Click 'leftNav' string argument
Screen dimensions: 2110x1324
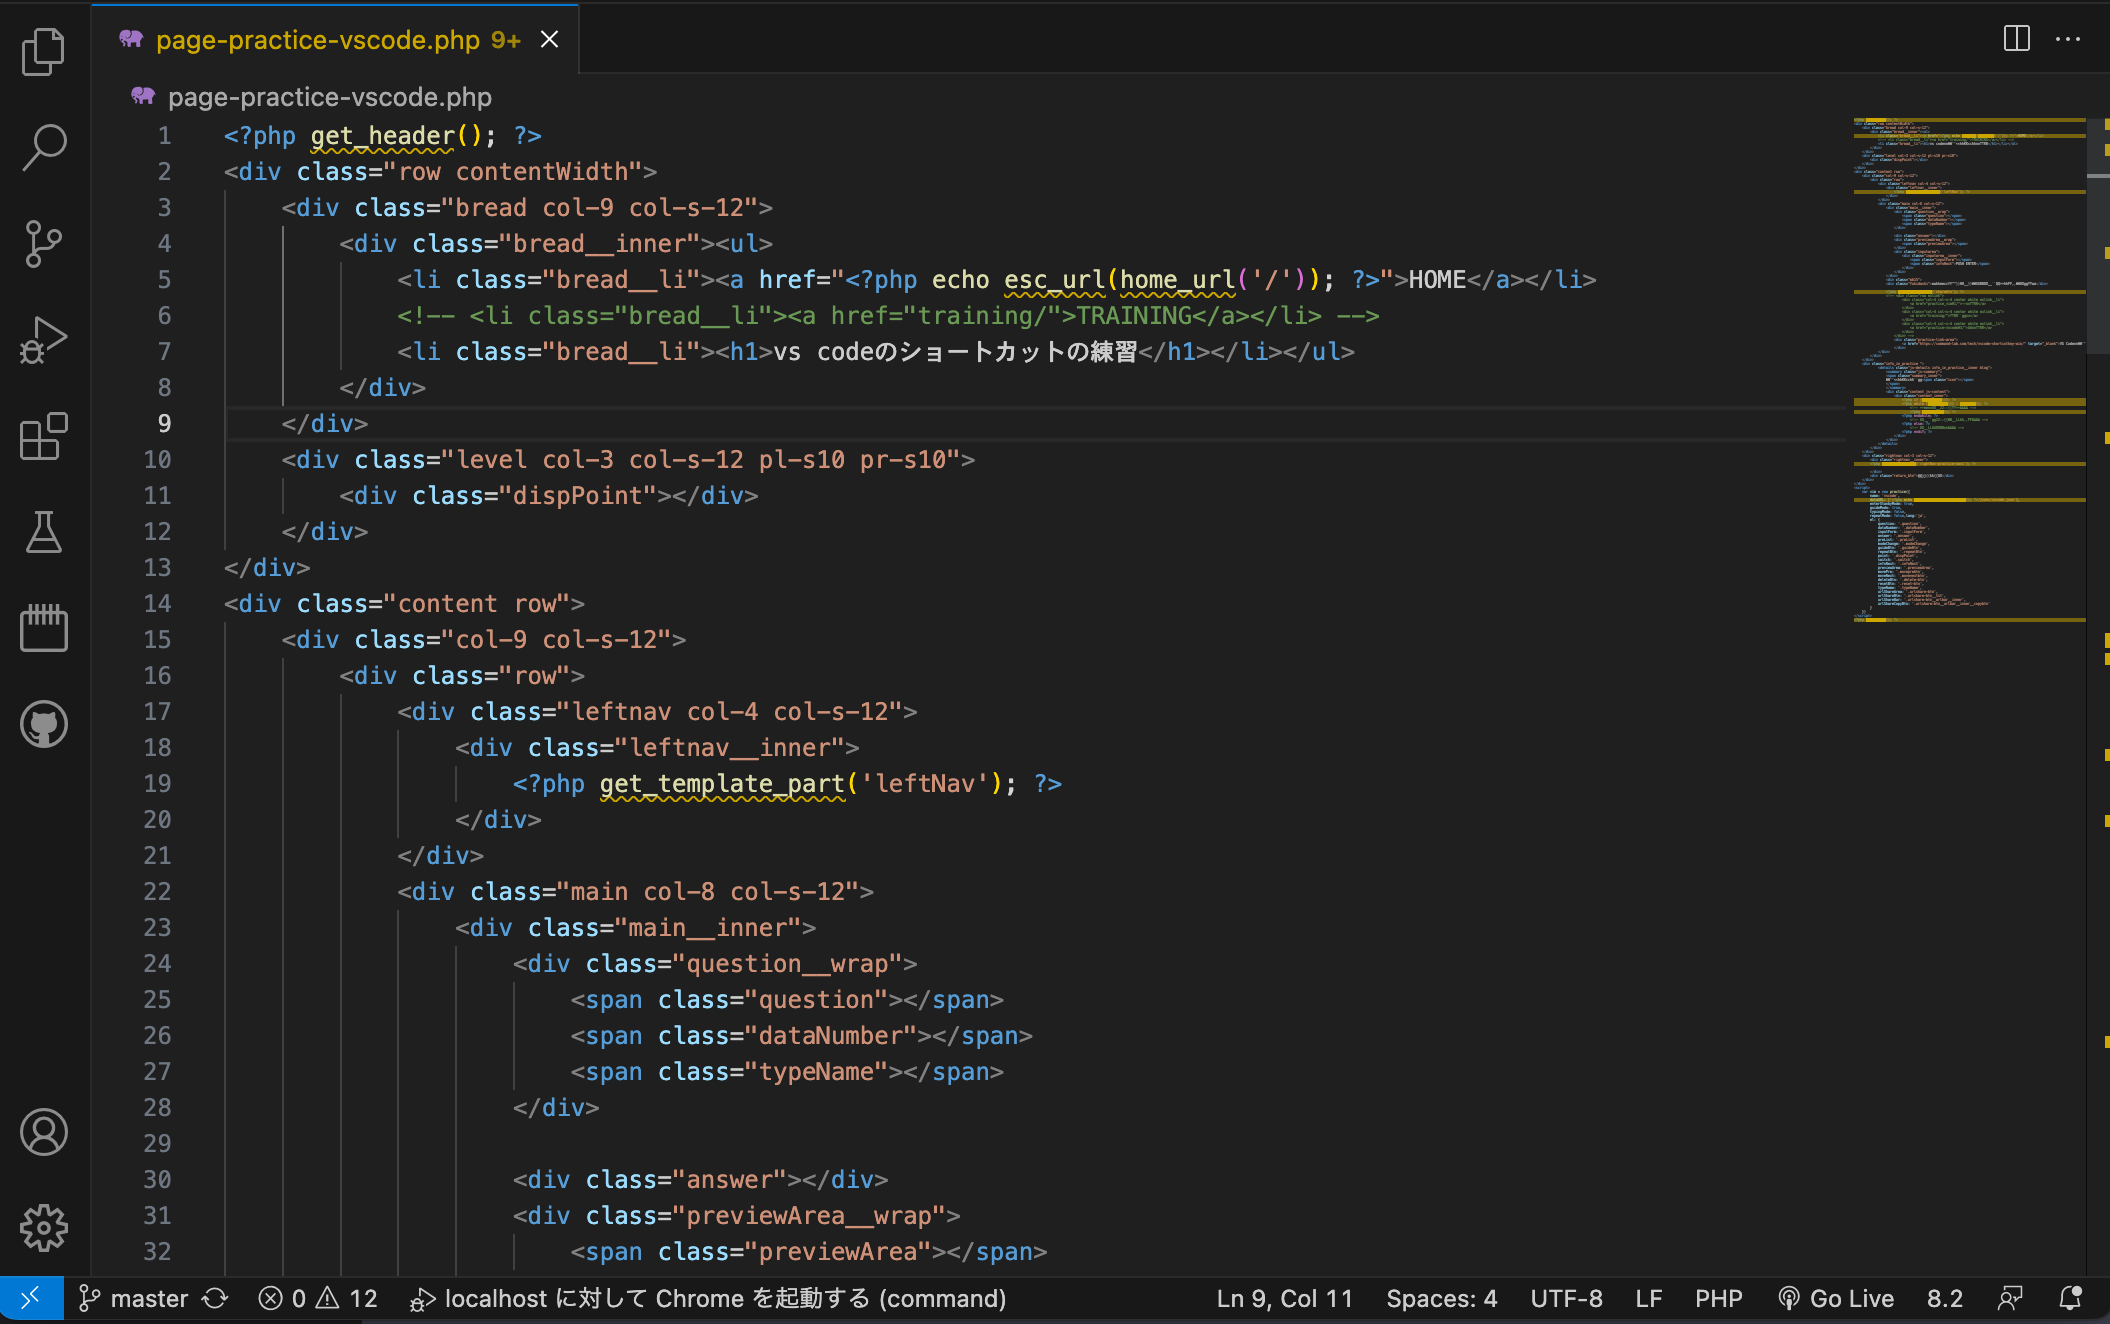pyautogui.click(x=925, y=783)
